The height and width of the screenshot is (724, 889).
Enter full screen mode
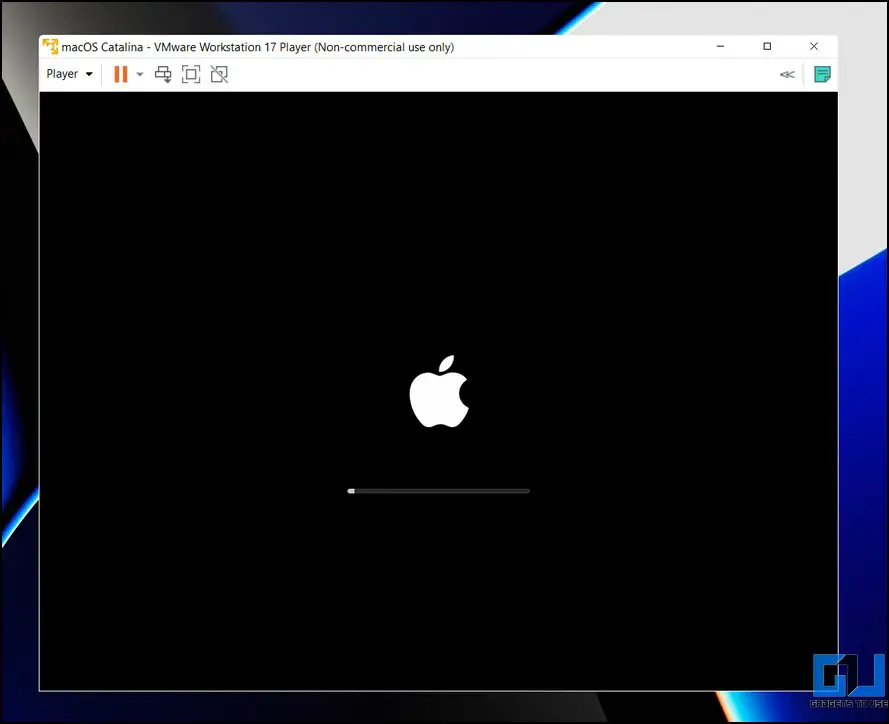pos(191,74)
